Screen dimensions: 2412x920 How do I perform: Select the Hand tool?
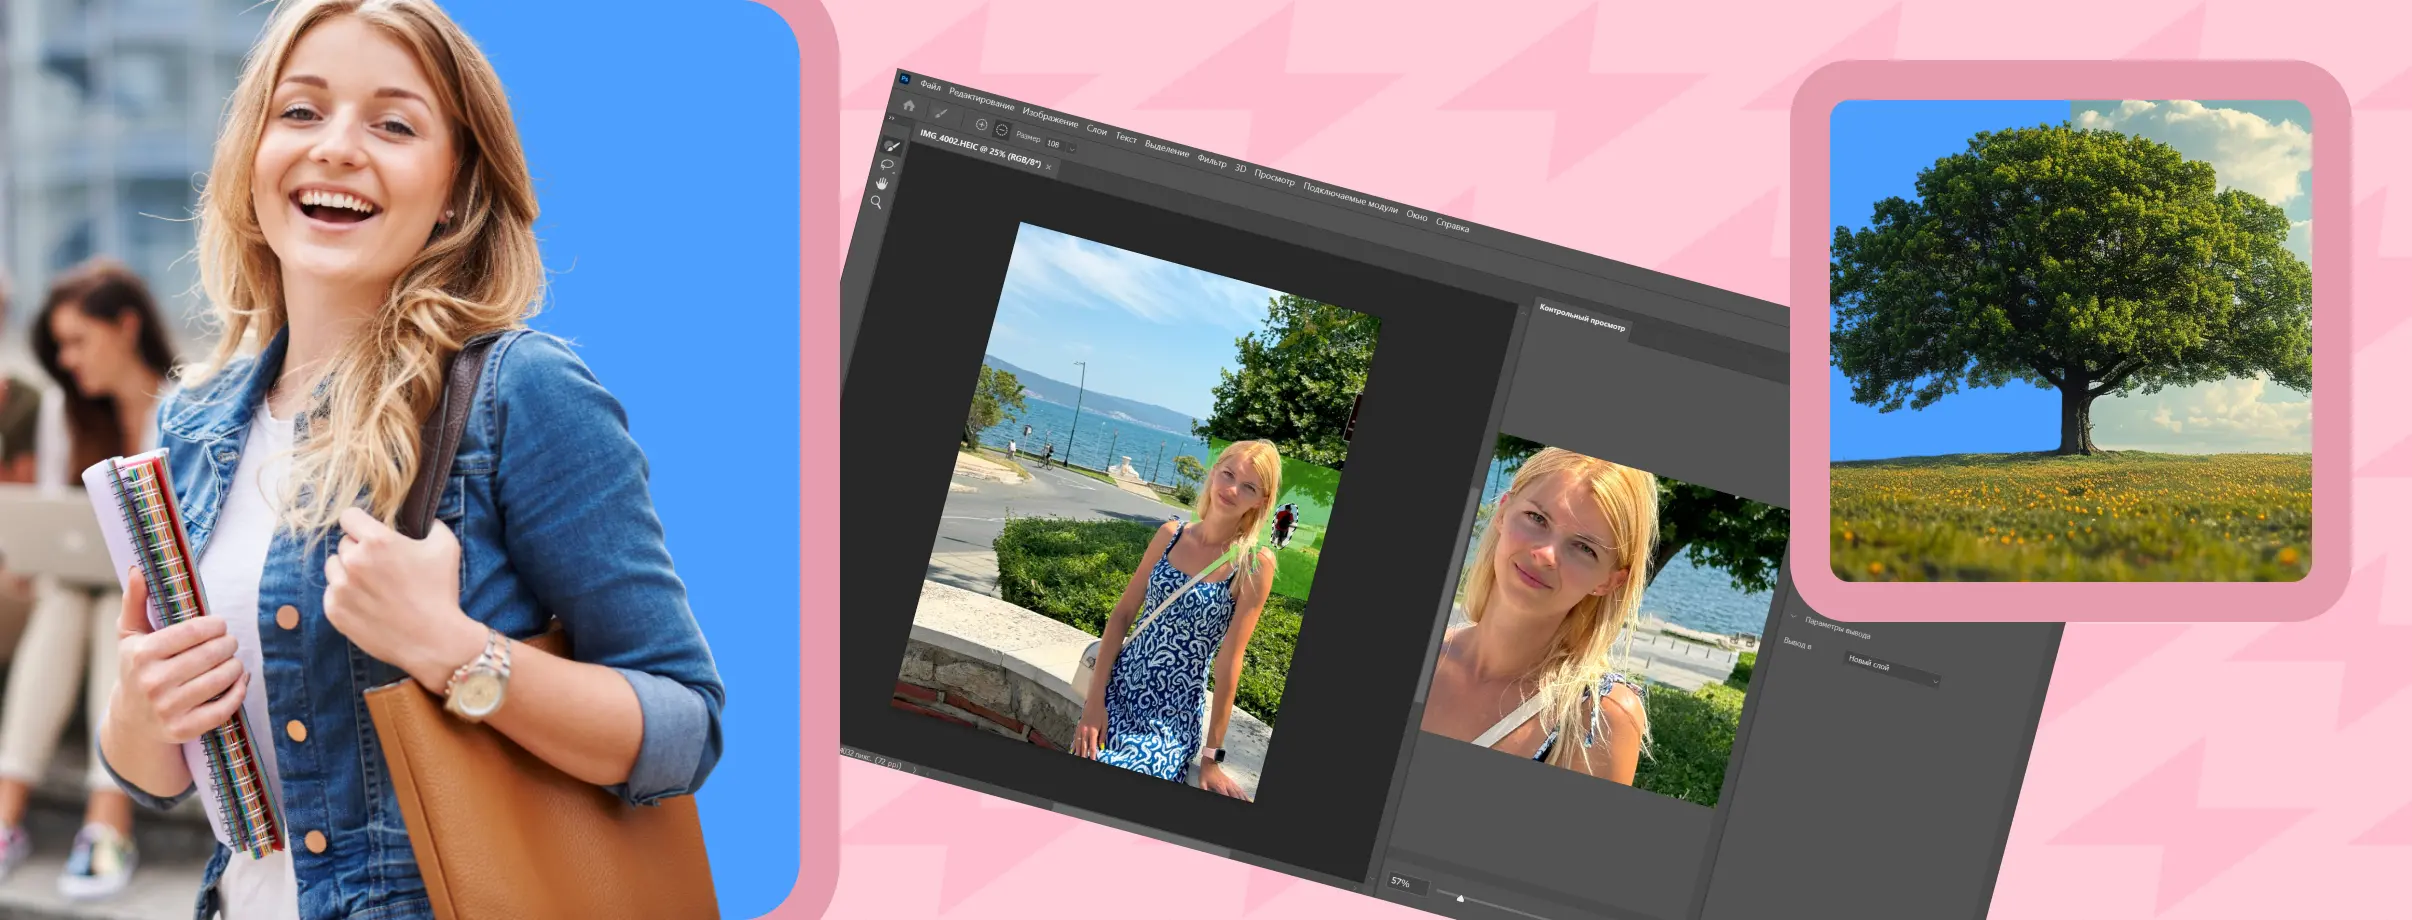tap(881, 184)
